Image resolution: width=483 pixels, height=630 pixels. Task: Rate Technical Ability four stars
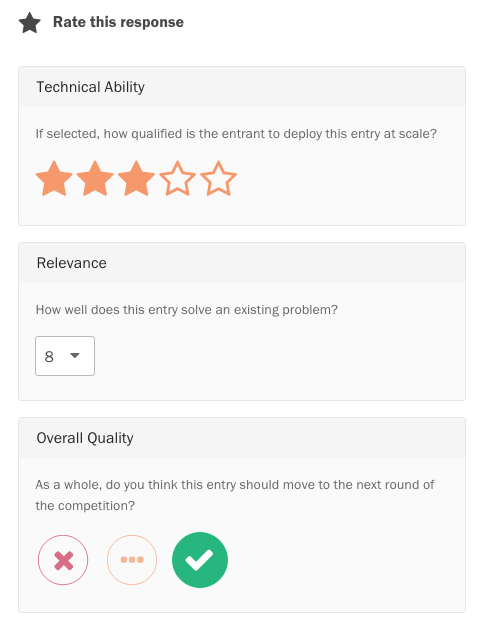click(x=177, y=179)
